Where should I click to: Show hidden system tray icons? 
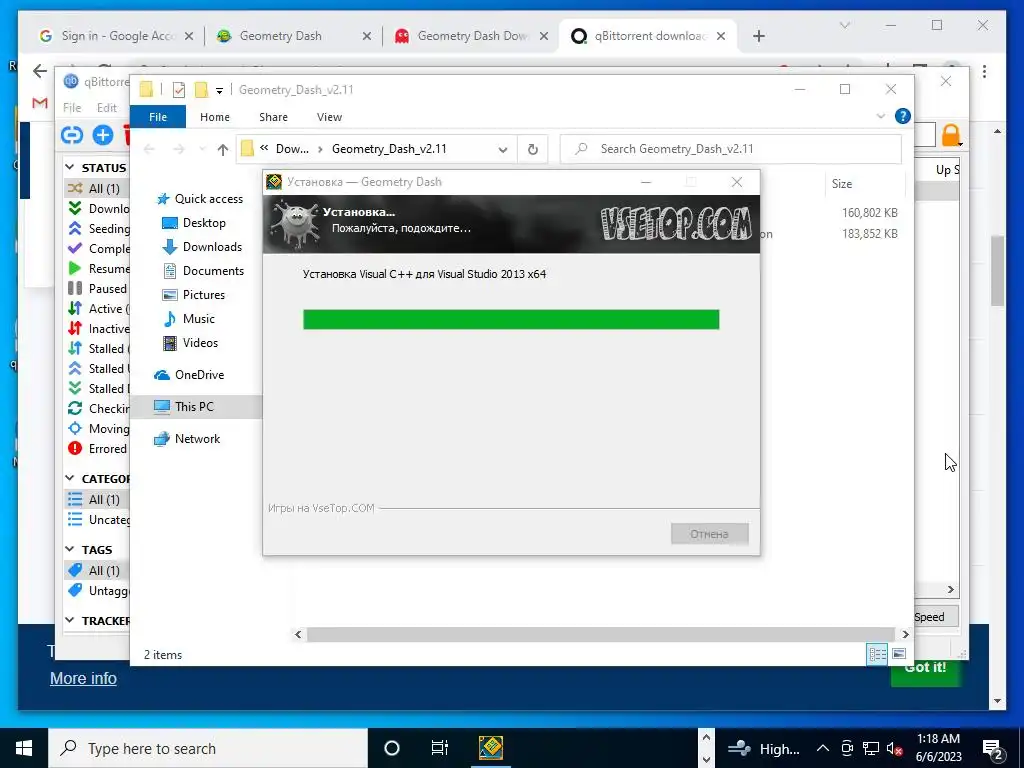(823, 748)
